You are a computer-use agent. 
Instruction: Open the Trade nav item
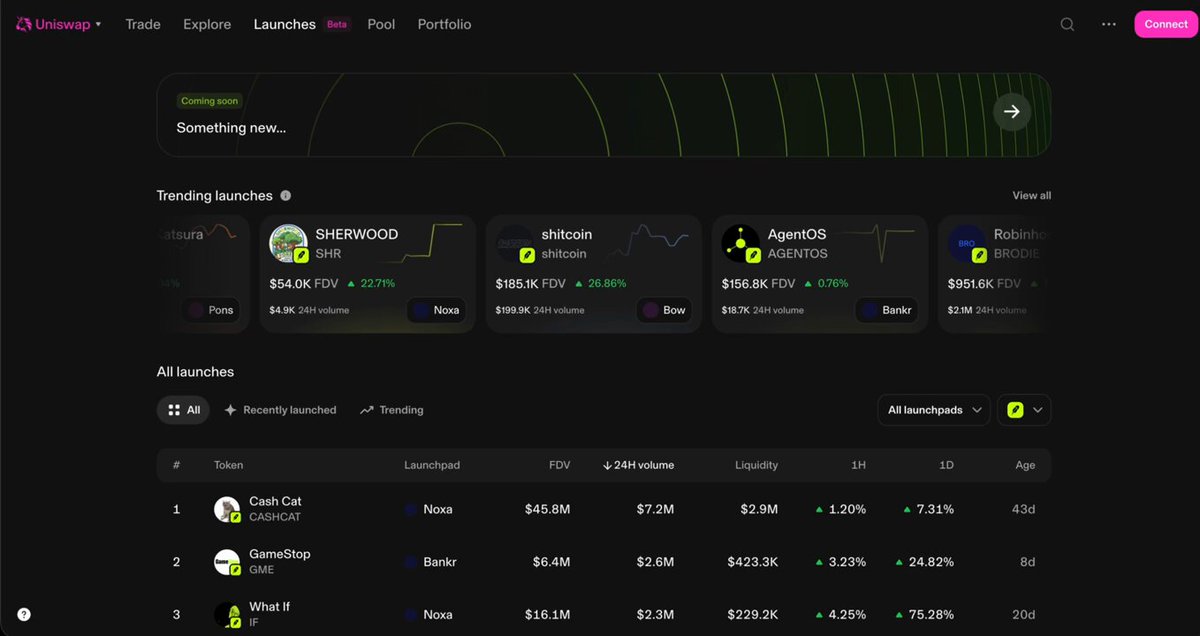[143, 24]
